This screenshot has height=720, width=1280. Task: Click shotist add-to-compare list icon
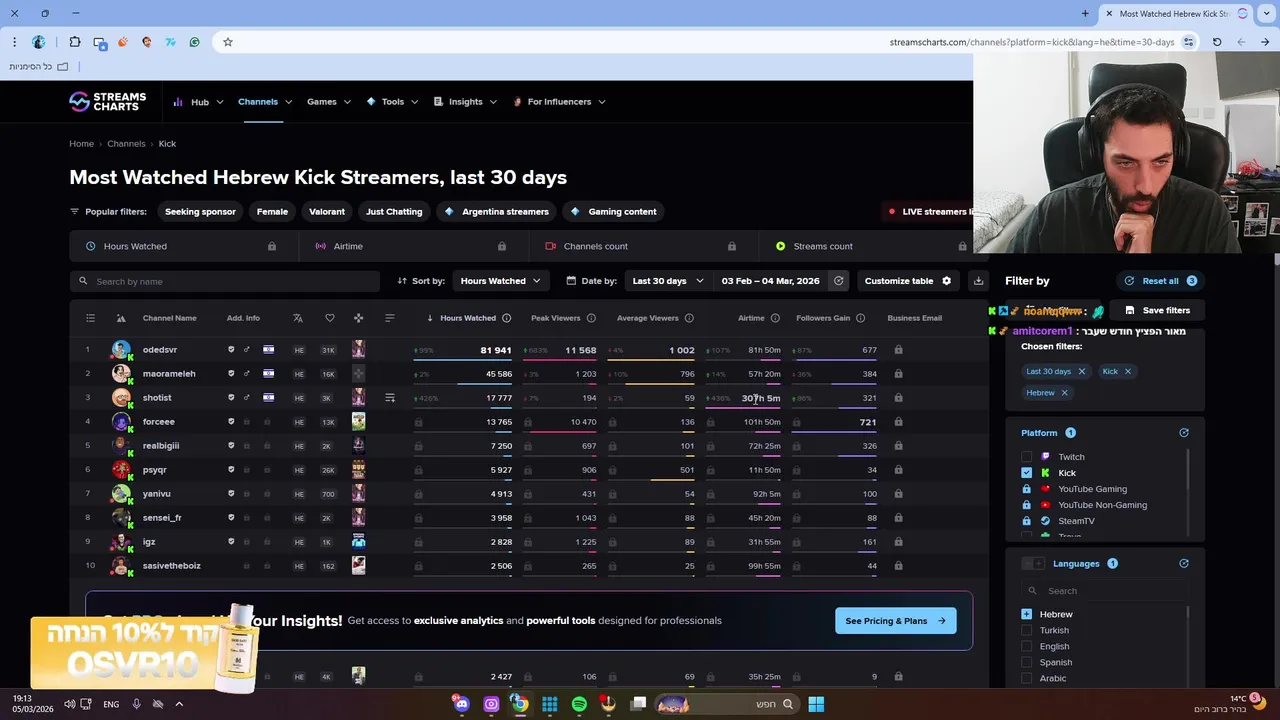[390, 398]
